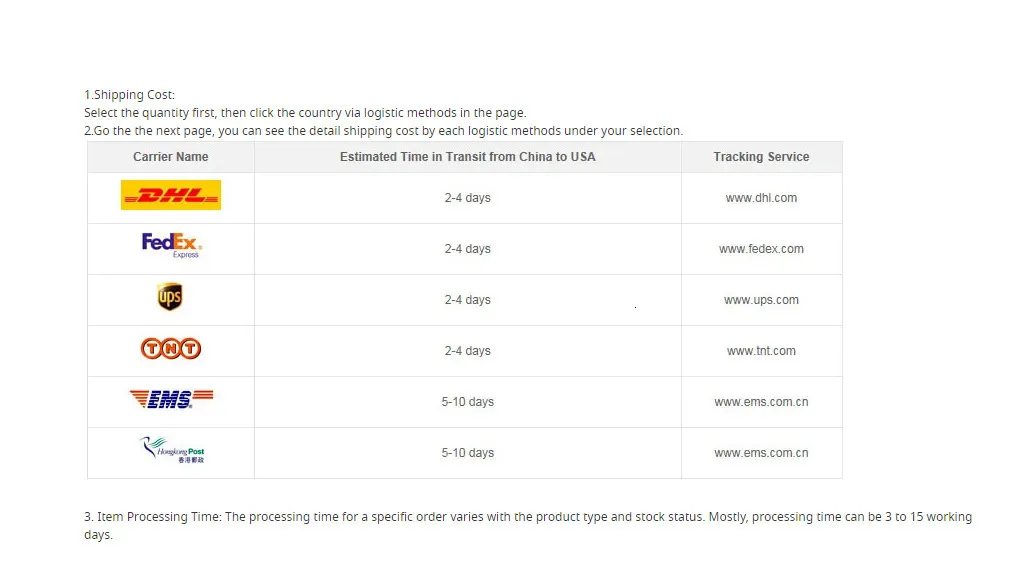Click the UPS shield logo
The image size is (1030, 574).
click(170, 297)
